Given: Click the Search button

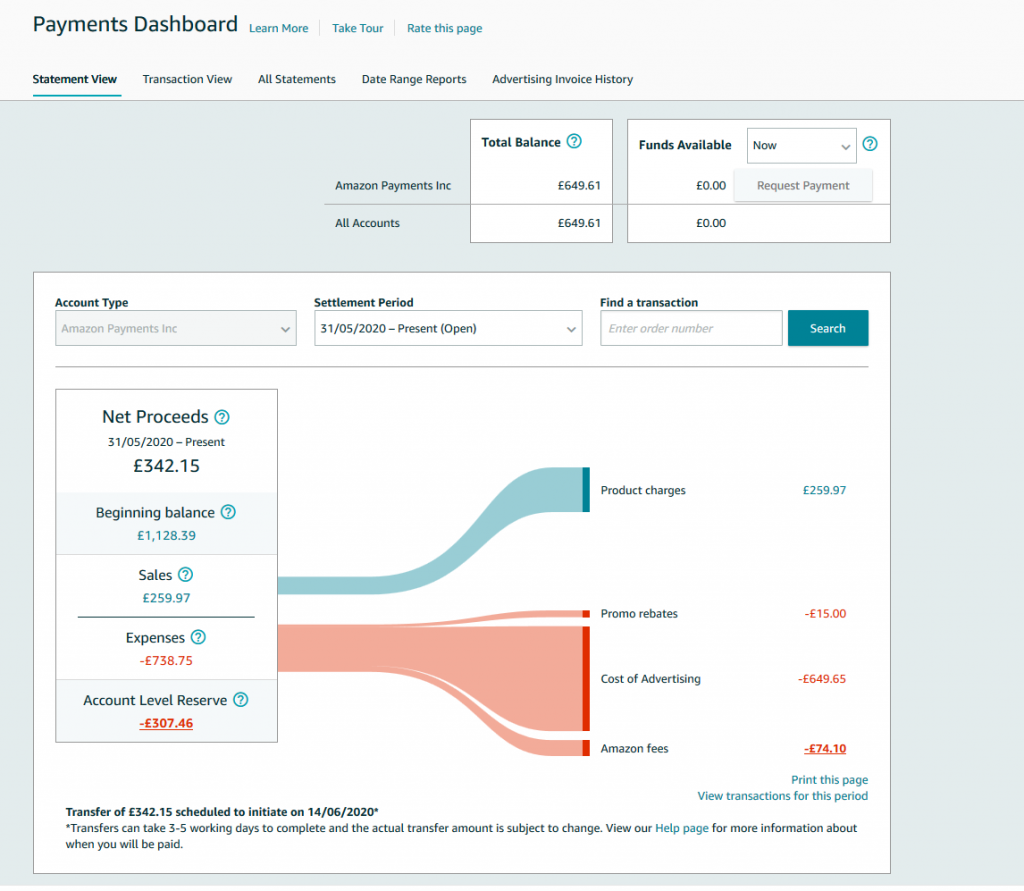Looking at the screenshot, I should click(x=827, y=329).
